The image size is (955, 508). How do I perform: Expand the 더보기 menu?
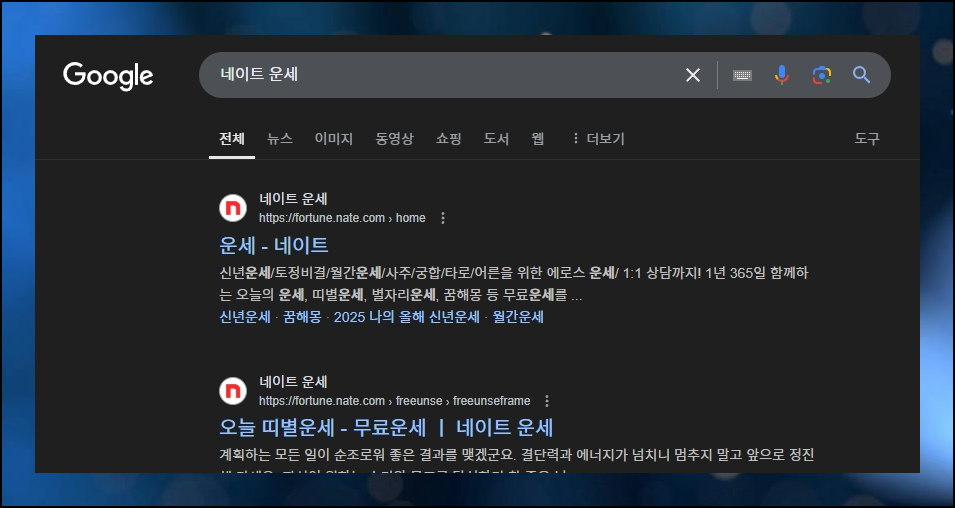[x=597, y=139]
